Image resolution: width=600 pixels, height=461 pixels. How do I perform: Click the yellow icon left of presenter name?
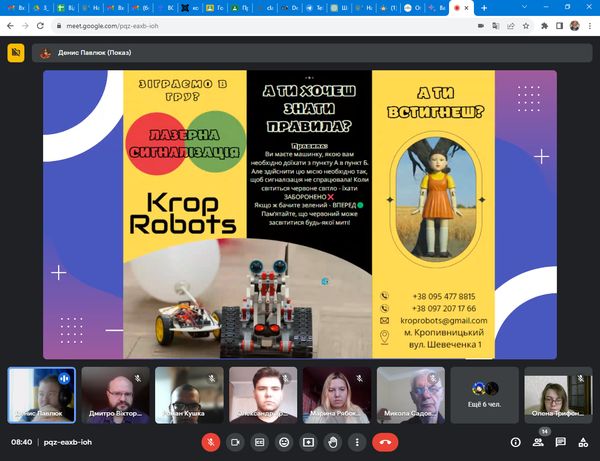(x=16, y=53)
